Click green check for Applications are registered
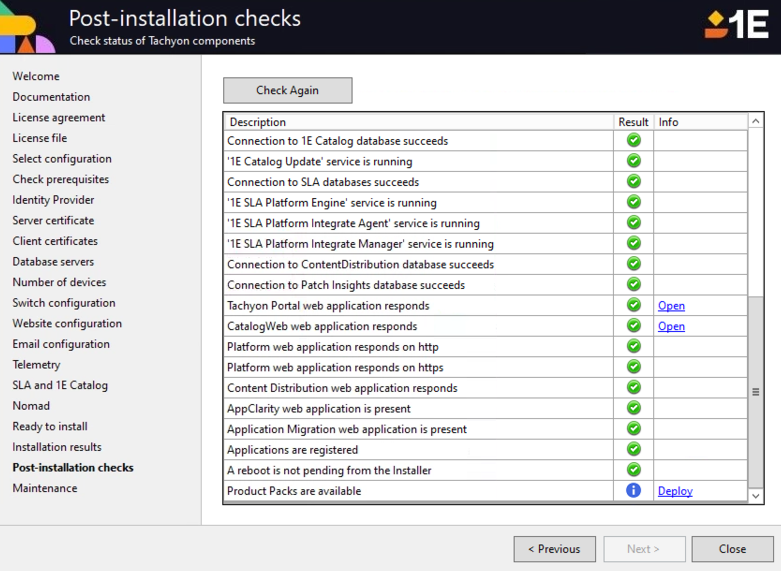 click(x=633, y=450)
